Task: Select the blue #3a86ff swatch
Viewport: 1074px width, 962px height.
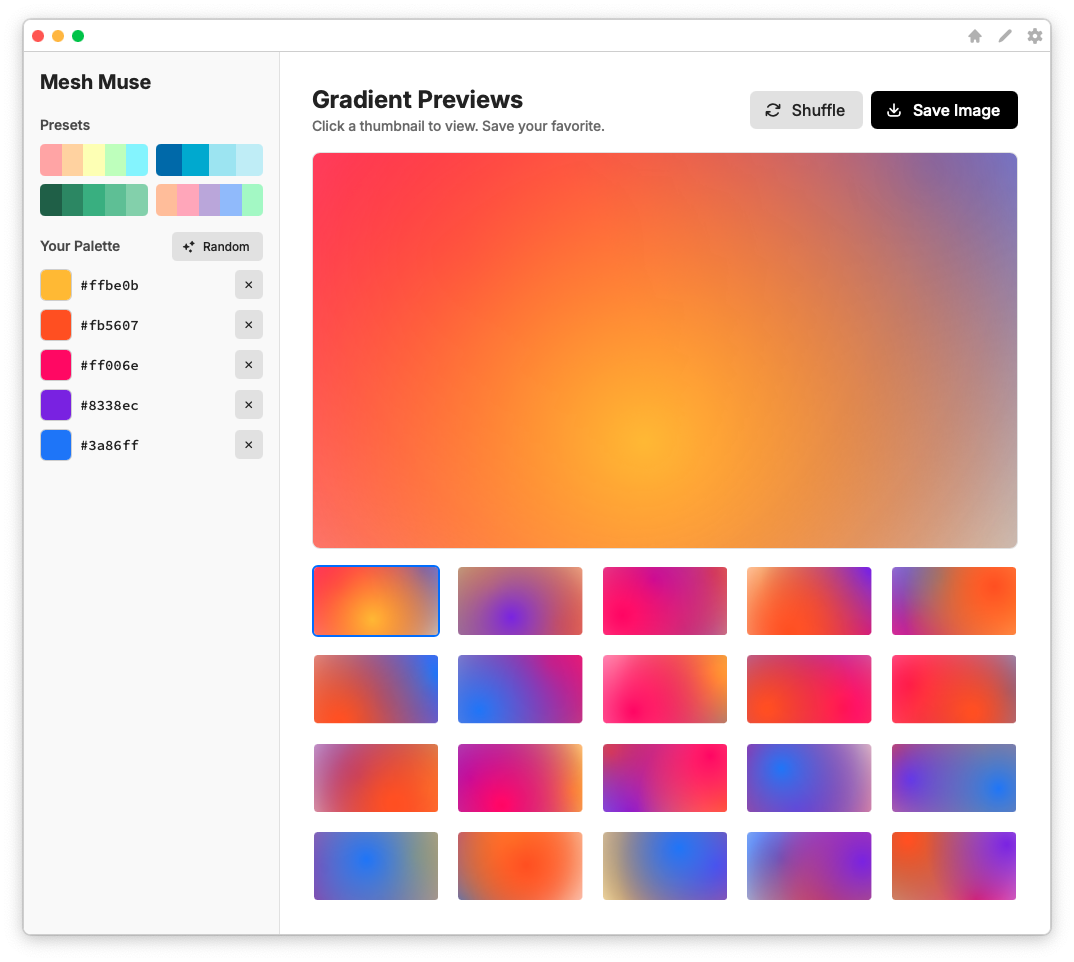Action: coord(56,444)
